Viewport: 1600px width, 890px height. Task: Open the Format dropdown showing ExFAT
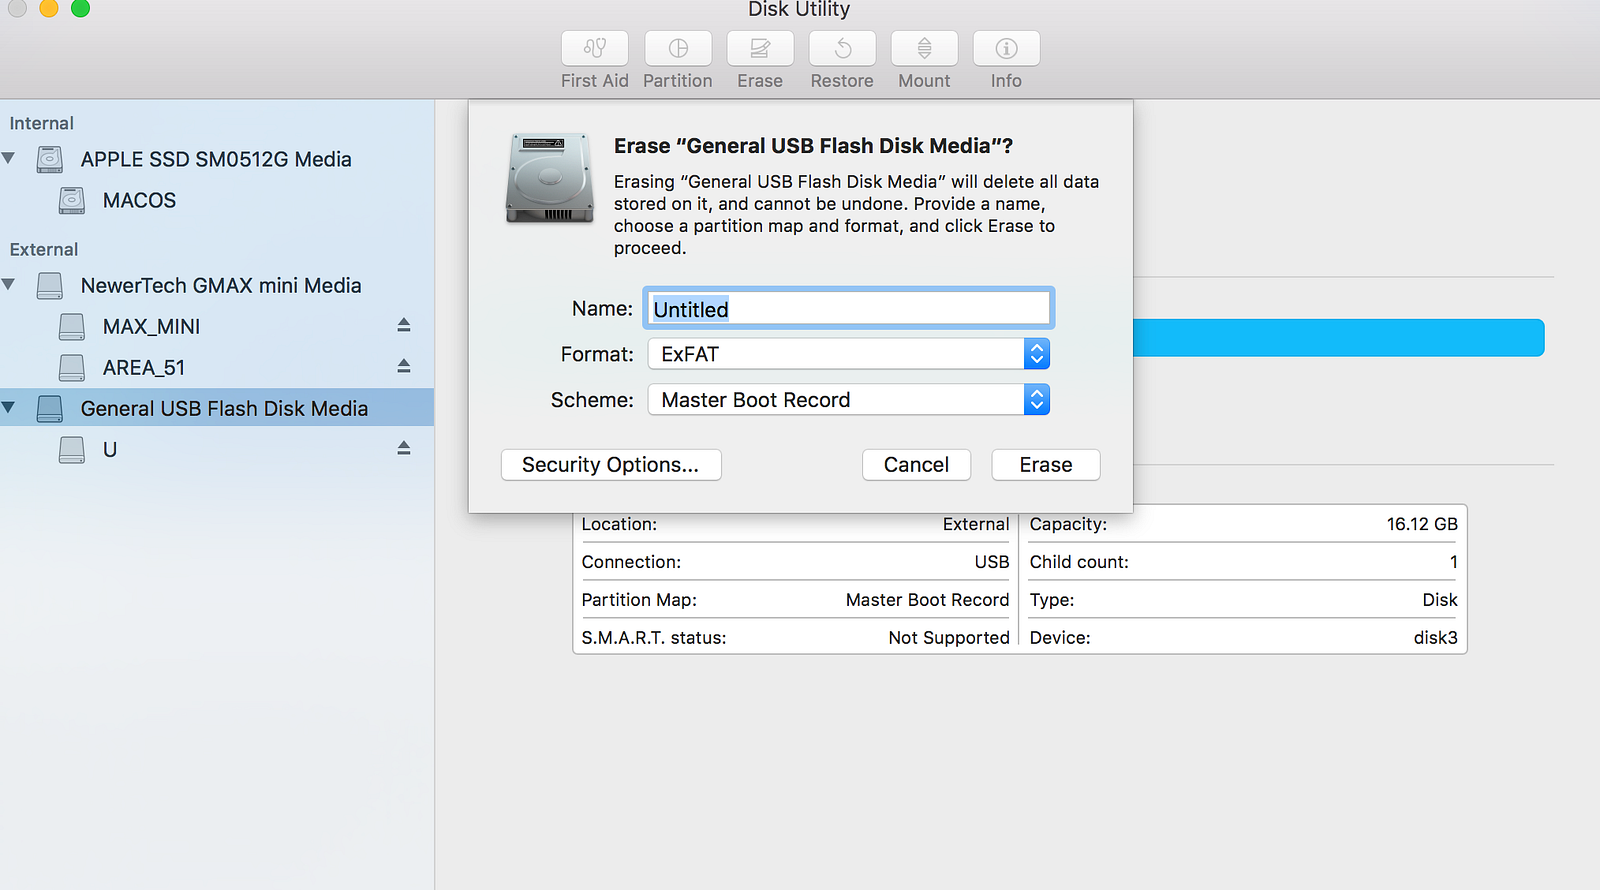[x=849, y=354]
